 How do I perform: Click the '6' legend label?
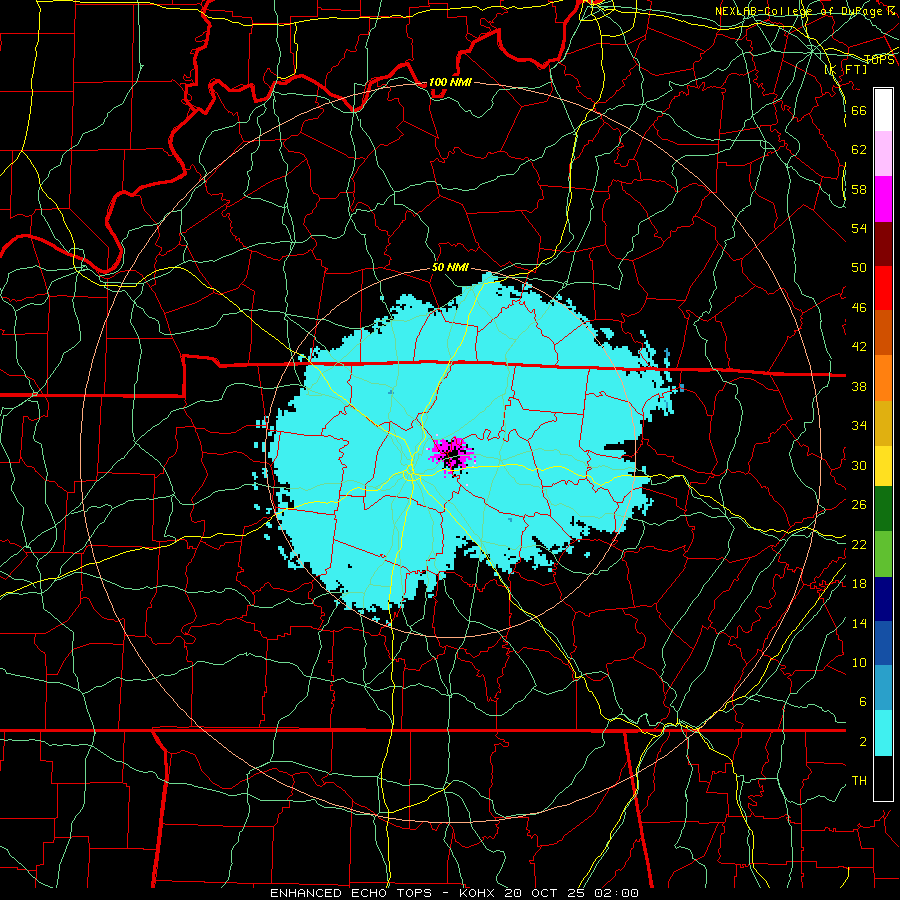click(x=862, y=701)
